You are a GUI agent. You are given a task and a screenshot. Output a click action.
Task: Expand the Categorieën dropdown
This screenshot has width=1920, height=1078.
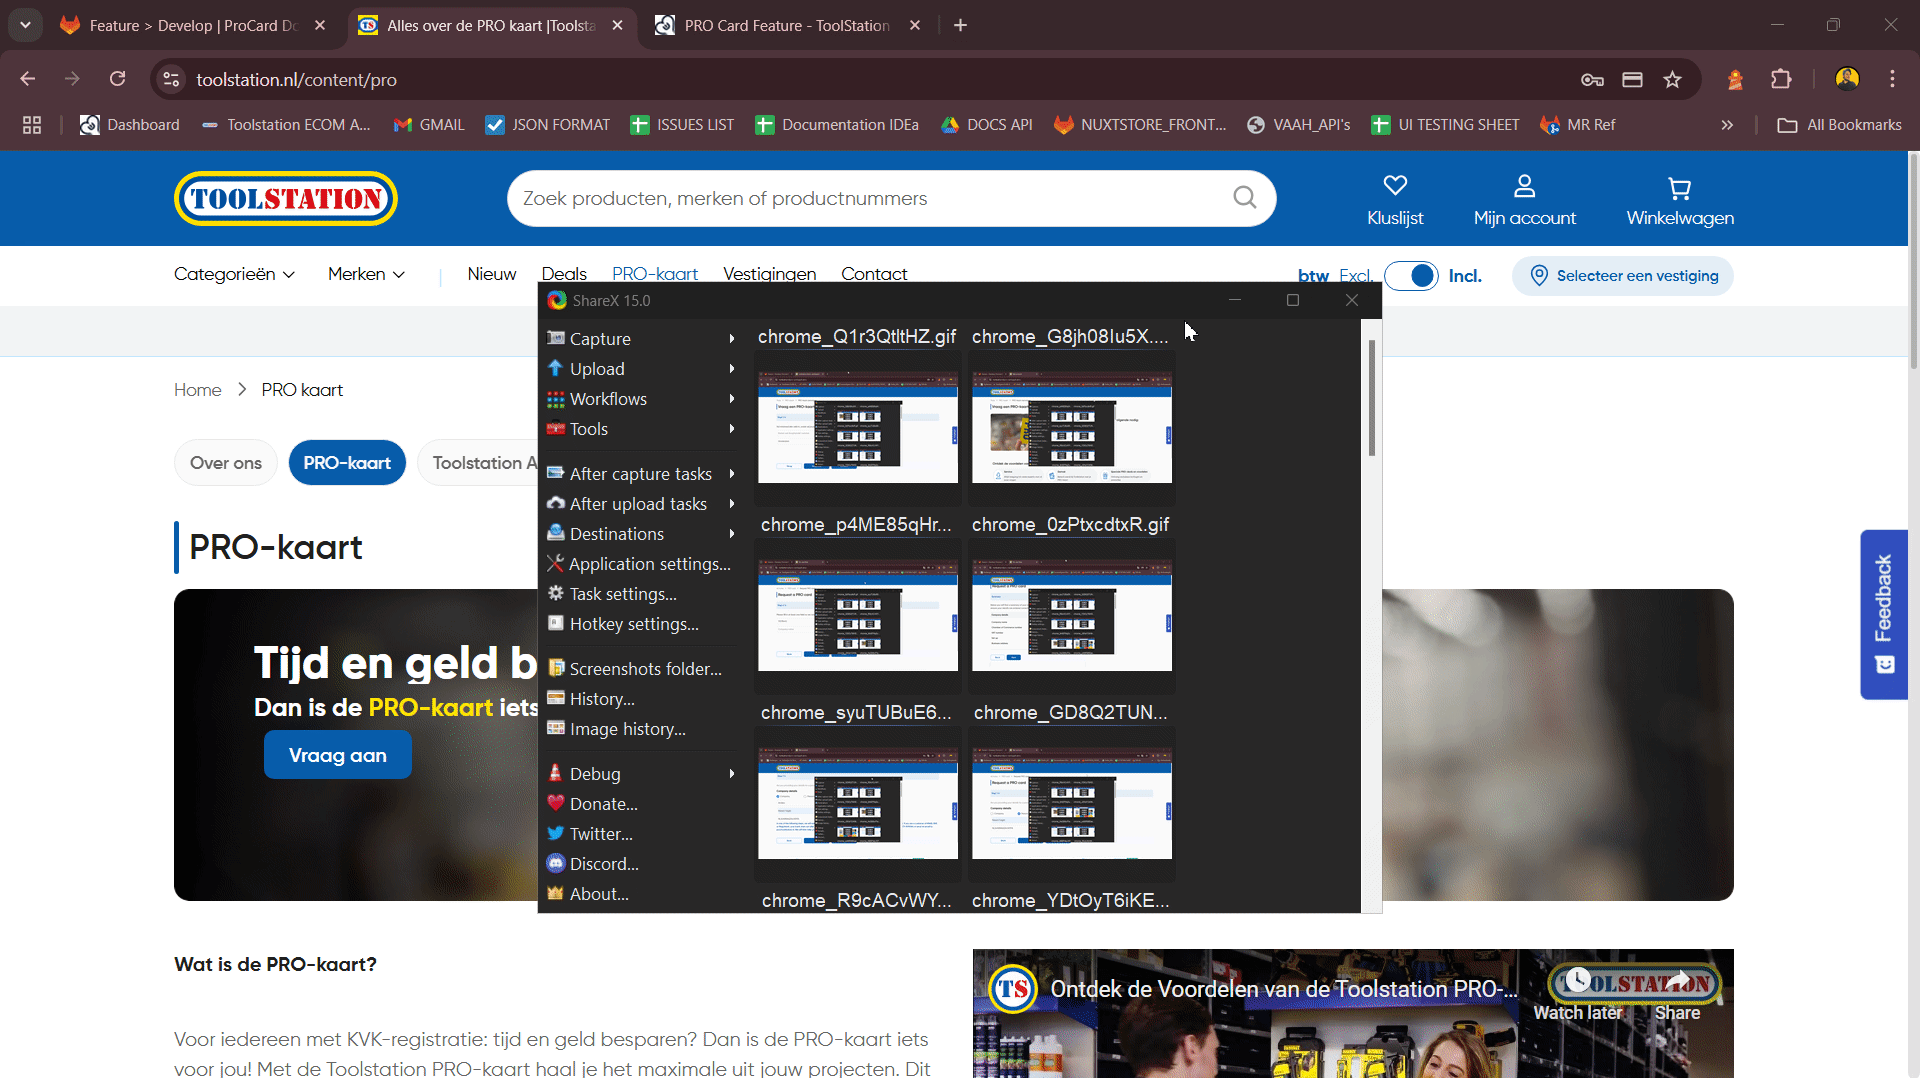[234, 274]
